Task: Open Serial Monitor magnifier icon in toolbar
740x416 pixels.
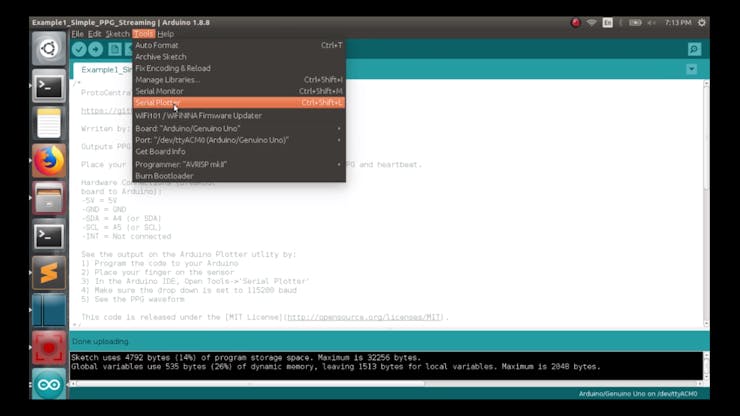Action: pyautogui.click(x=694, y=49)
